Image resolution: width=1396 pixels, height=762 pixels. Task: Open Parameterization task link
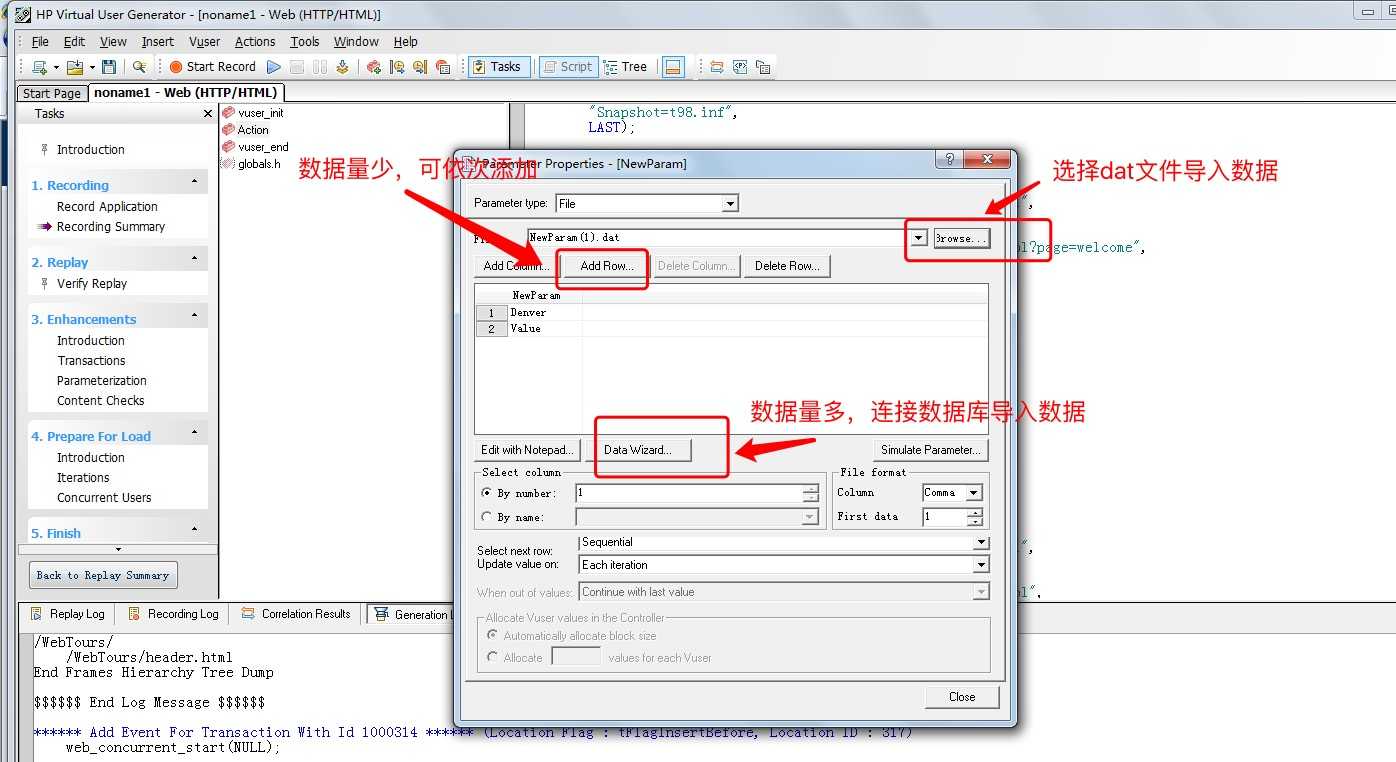[x=102, y=381]
